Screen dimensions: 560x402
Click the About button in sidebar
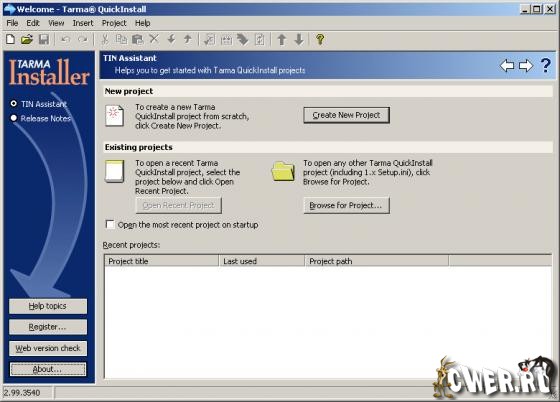[x=48, y=369]
